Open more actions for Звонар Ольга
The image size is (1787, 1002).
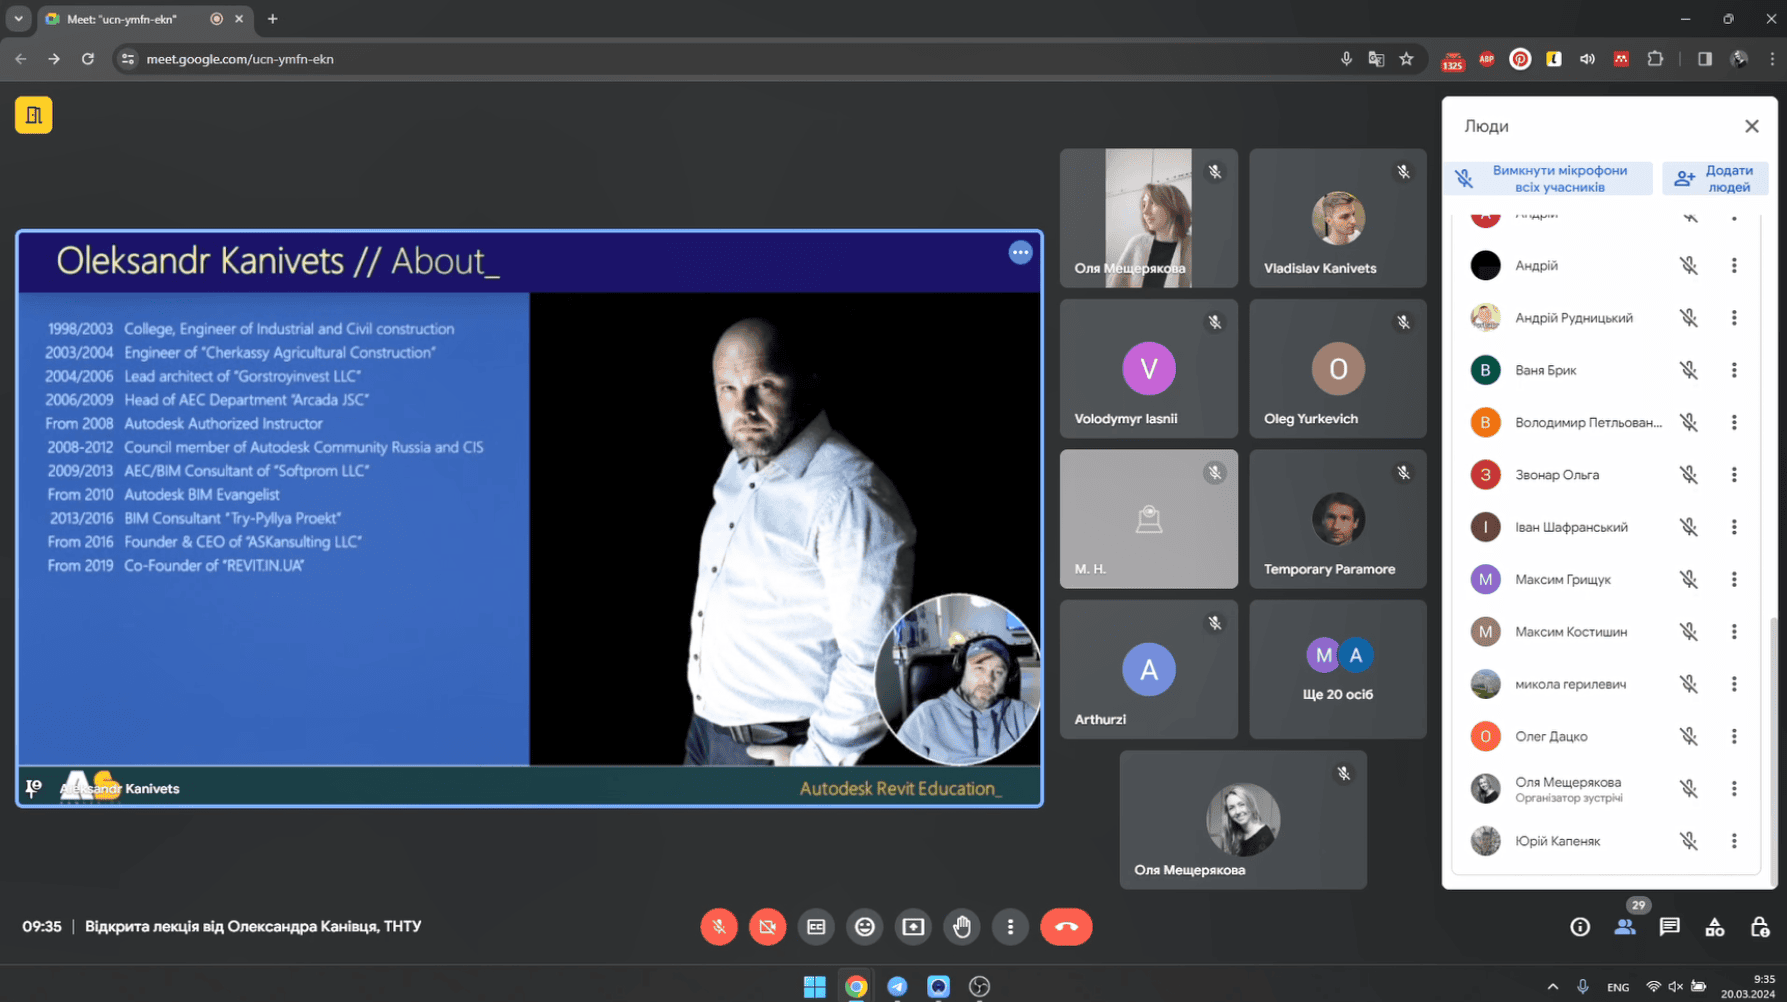click(x=1734, y=475)
